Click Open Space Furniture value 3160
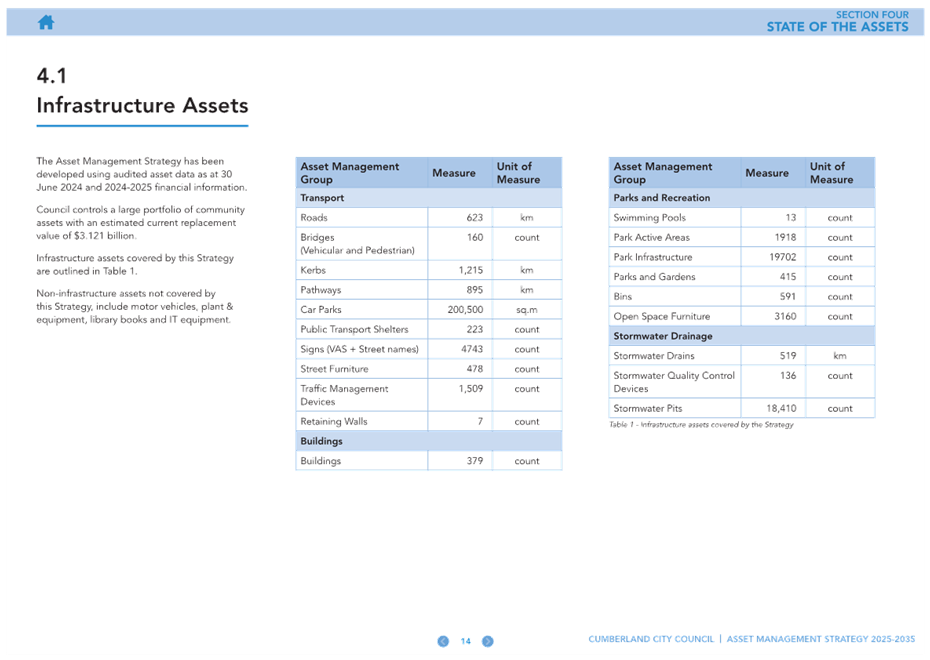 click(785, 316)
